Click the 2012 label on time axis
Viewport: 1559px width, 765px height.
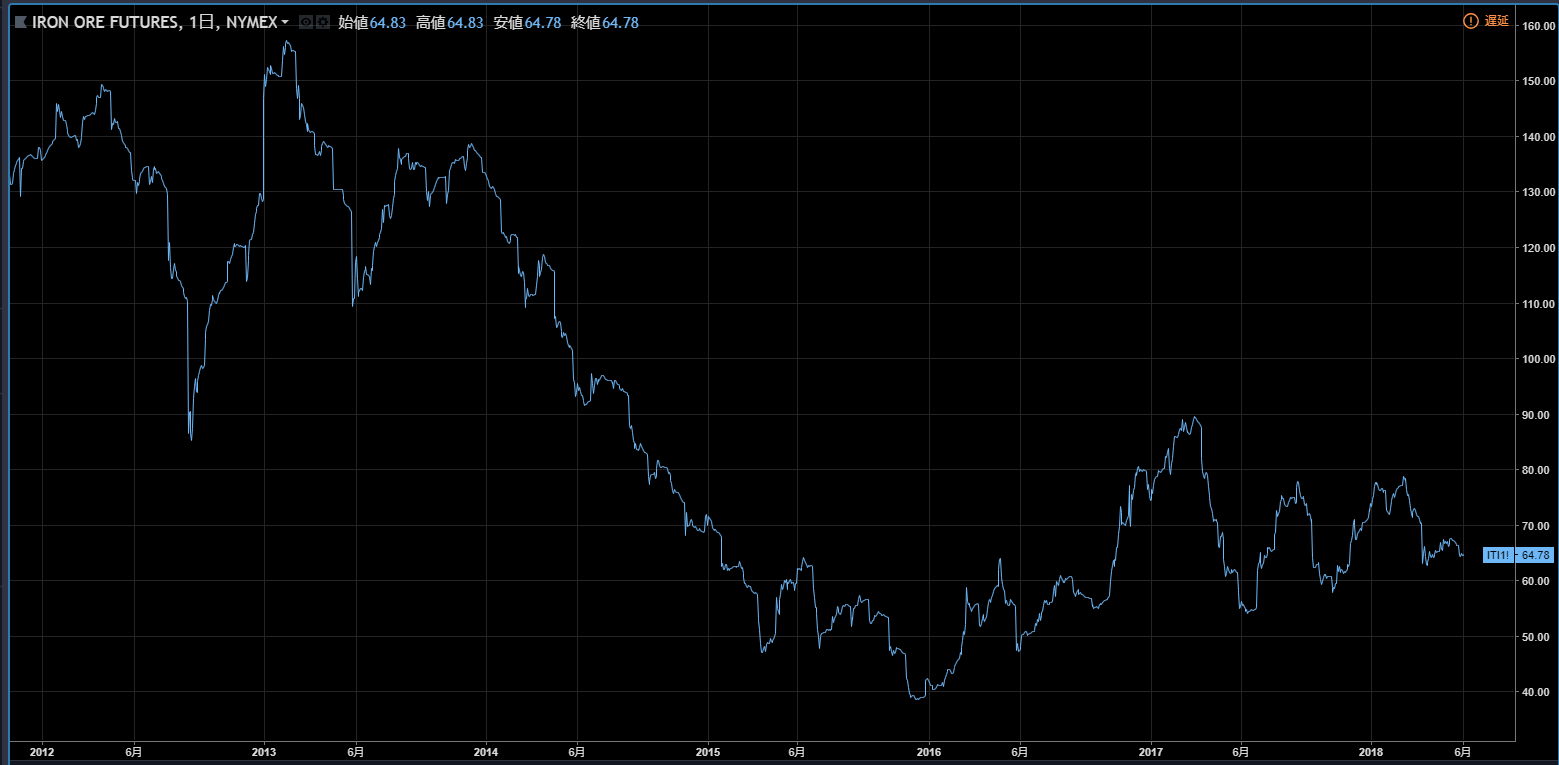(42, 751)
